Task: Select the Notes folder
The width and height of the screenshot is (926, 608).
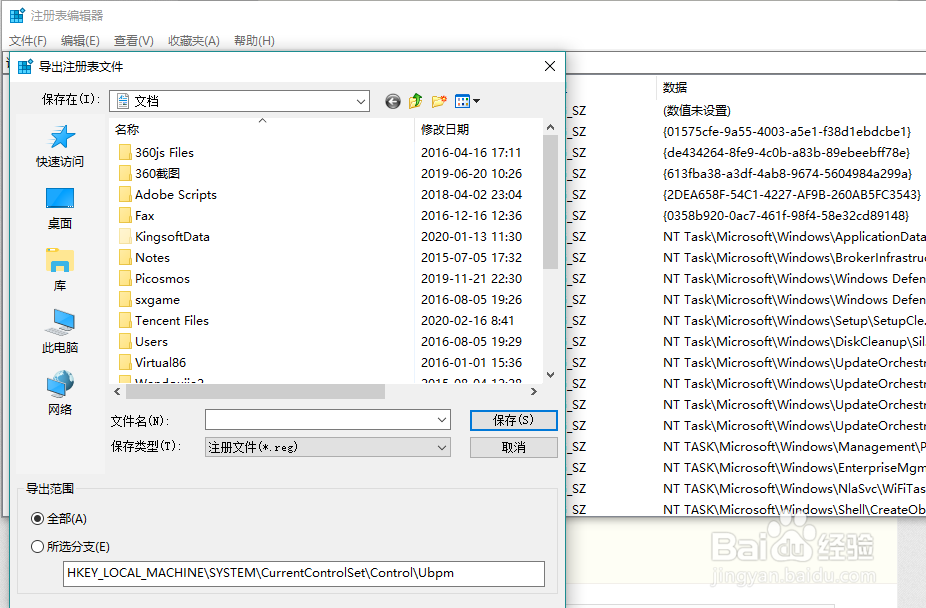Action: (144, 258)
